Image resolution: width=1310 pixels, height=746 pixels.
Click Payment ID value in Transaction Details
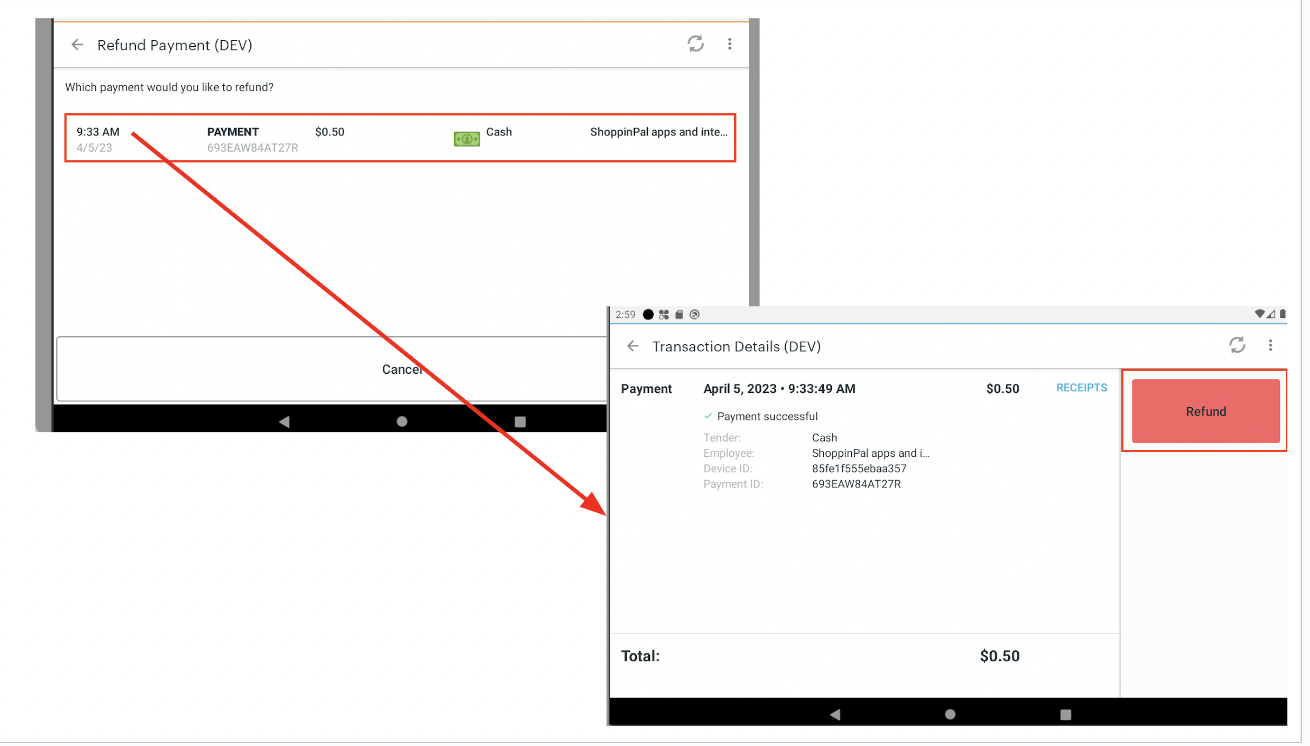856,484
